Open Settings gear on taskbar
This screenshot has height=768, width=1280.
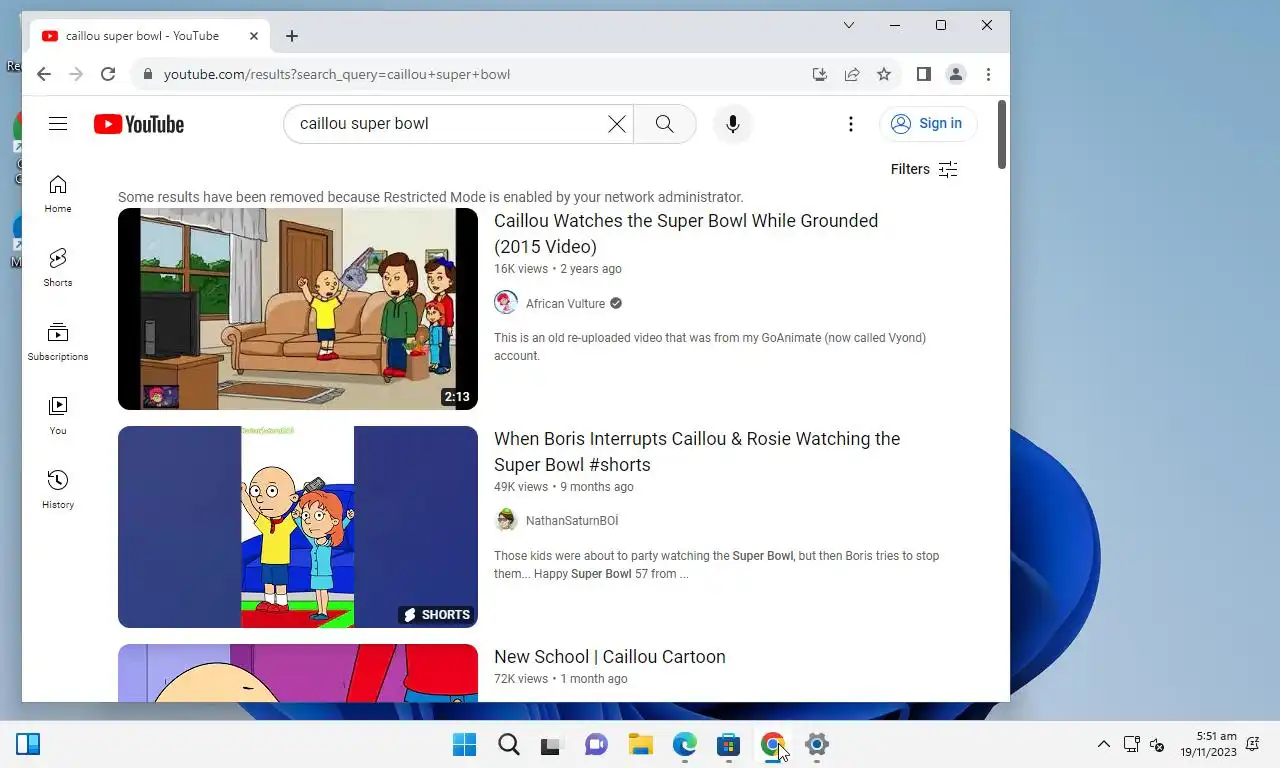point(817,744)
